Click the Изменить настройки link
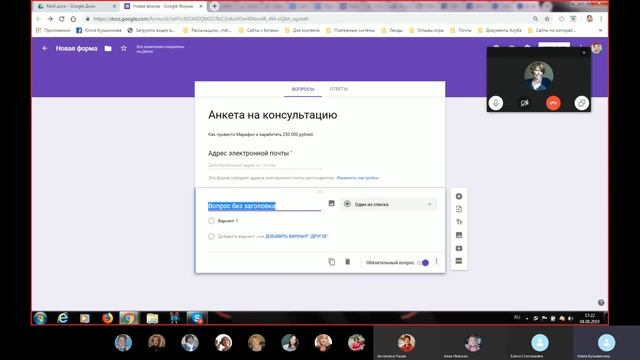 [x=358, y=178]
